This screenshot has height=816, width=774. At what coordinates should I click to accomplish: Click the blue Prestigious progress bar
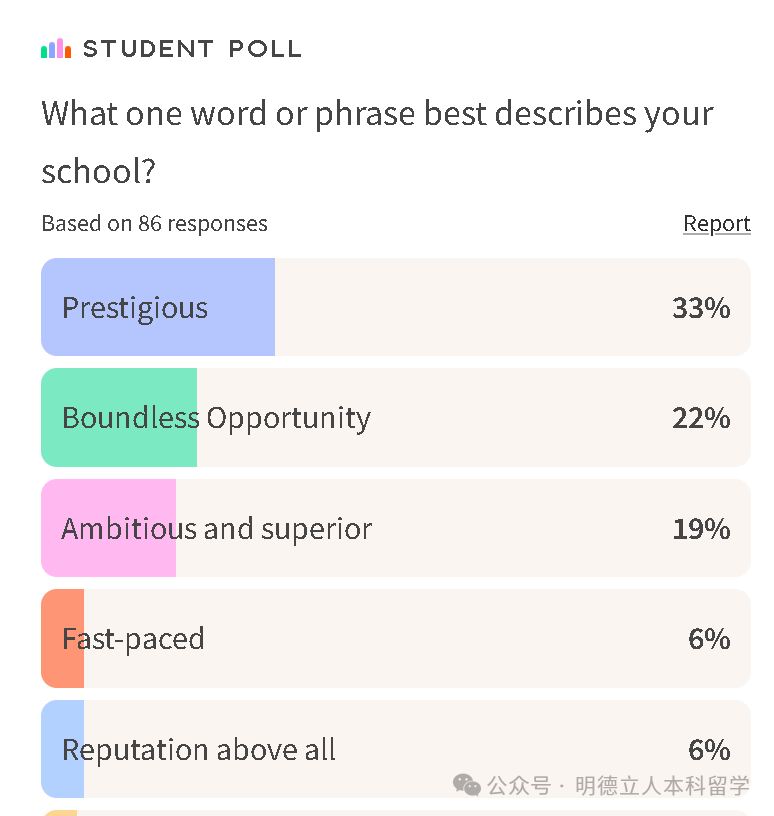[158, 307]
